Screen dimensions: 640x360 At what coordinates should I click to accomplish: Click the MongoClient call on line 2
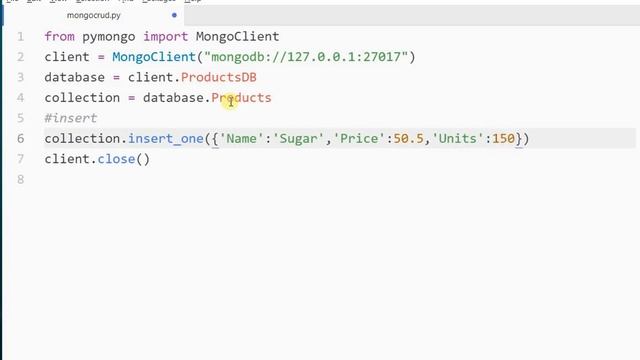click(154, 57)
